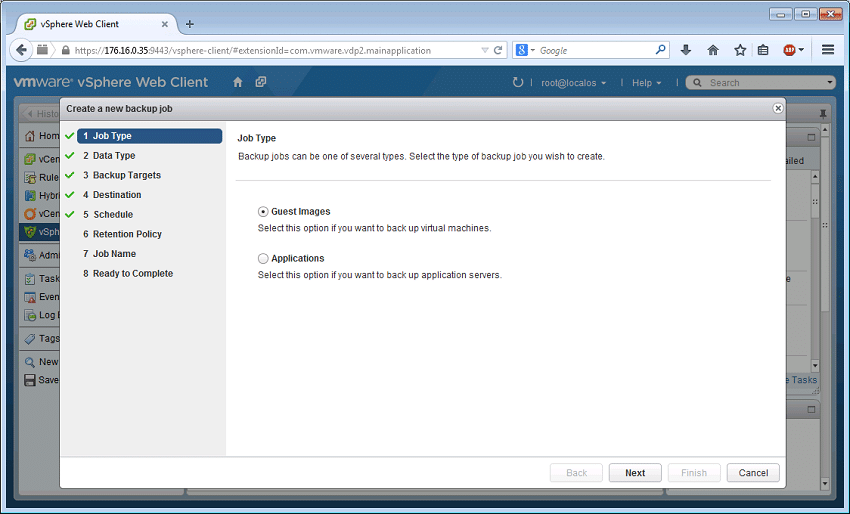Open a new browser tab with plus
Image resolution: width=850 pixels, height=514 pixels.
(190, 24)
